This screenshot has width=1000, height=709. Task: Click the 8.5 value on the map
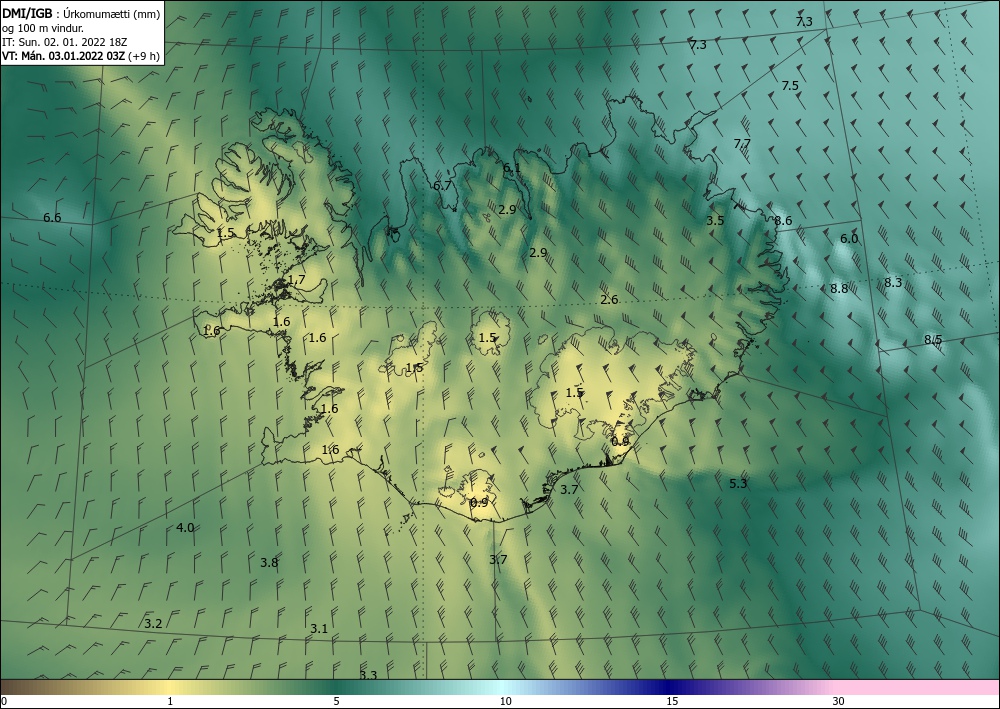(933, 340)
